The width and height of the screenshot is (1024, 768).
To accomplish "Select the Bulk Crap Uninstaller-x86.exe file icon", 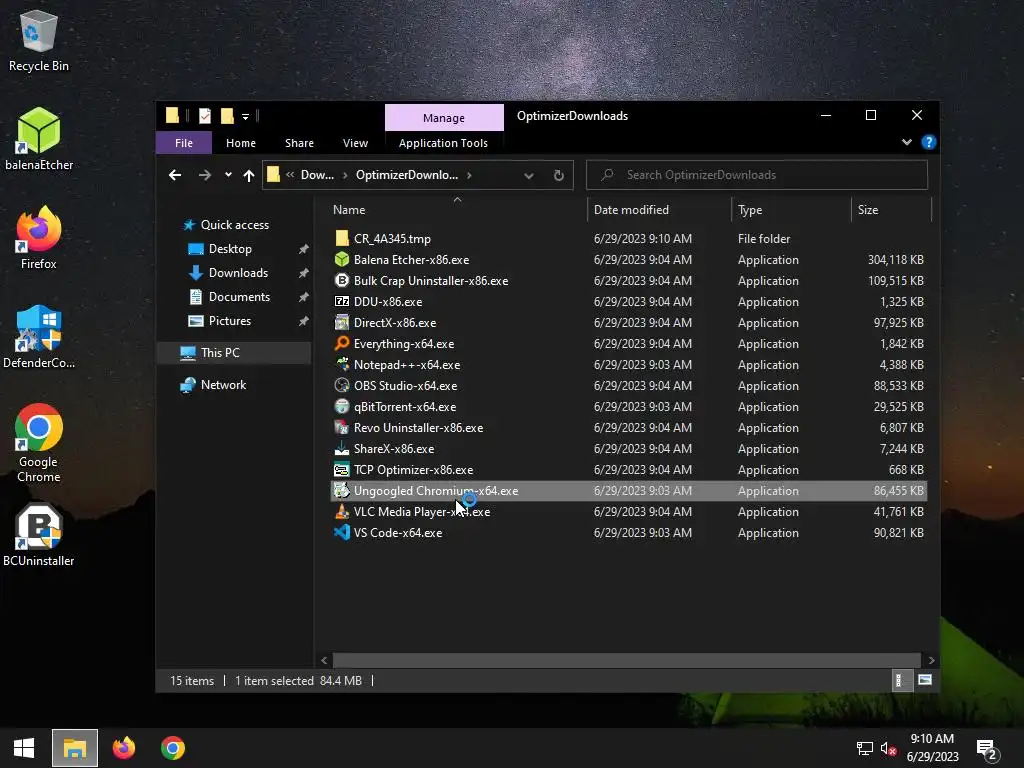I will point(342,280).
